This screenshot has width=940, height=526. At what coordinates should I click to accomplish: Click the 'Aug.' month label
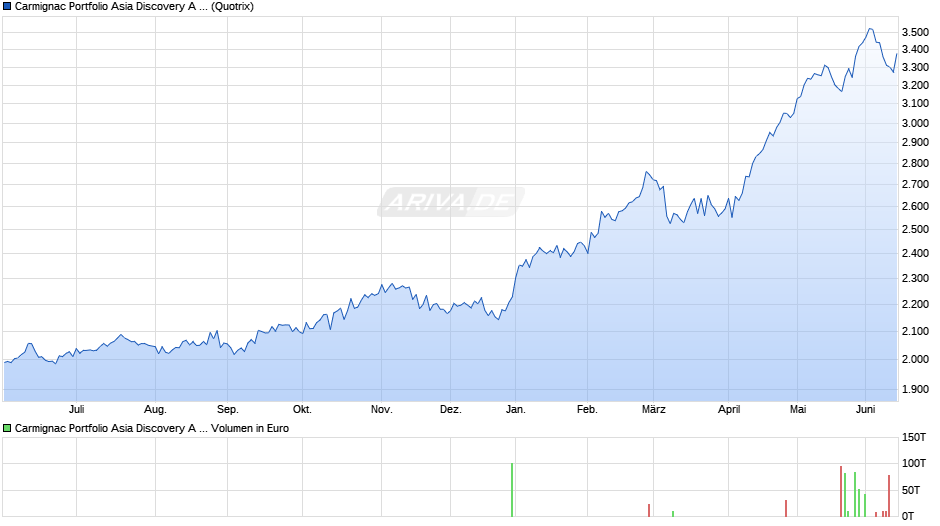tap(155, 409)
